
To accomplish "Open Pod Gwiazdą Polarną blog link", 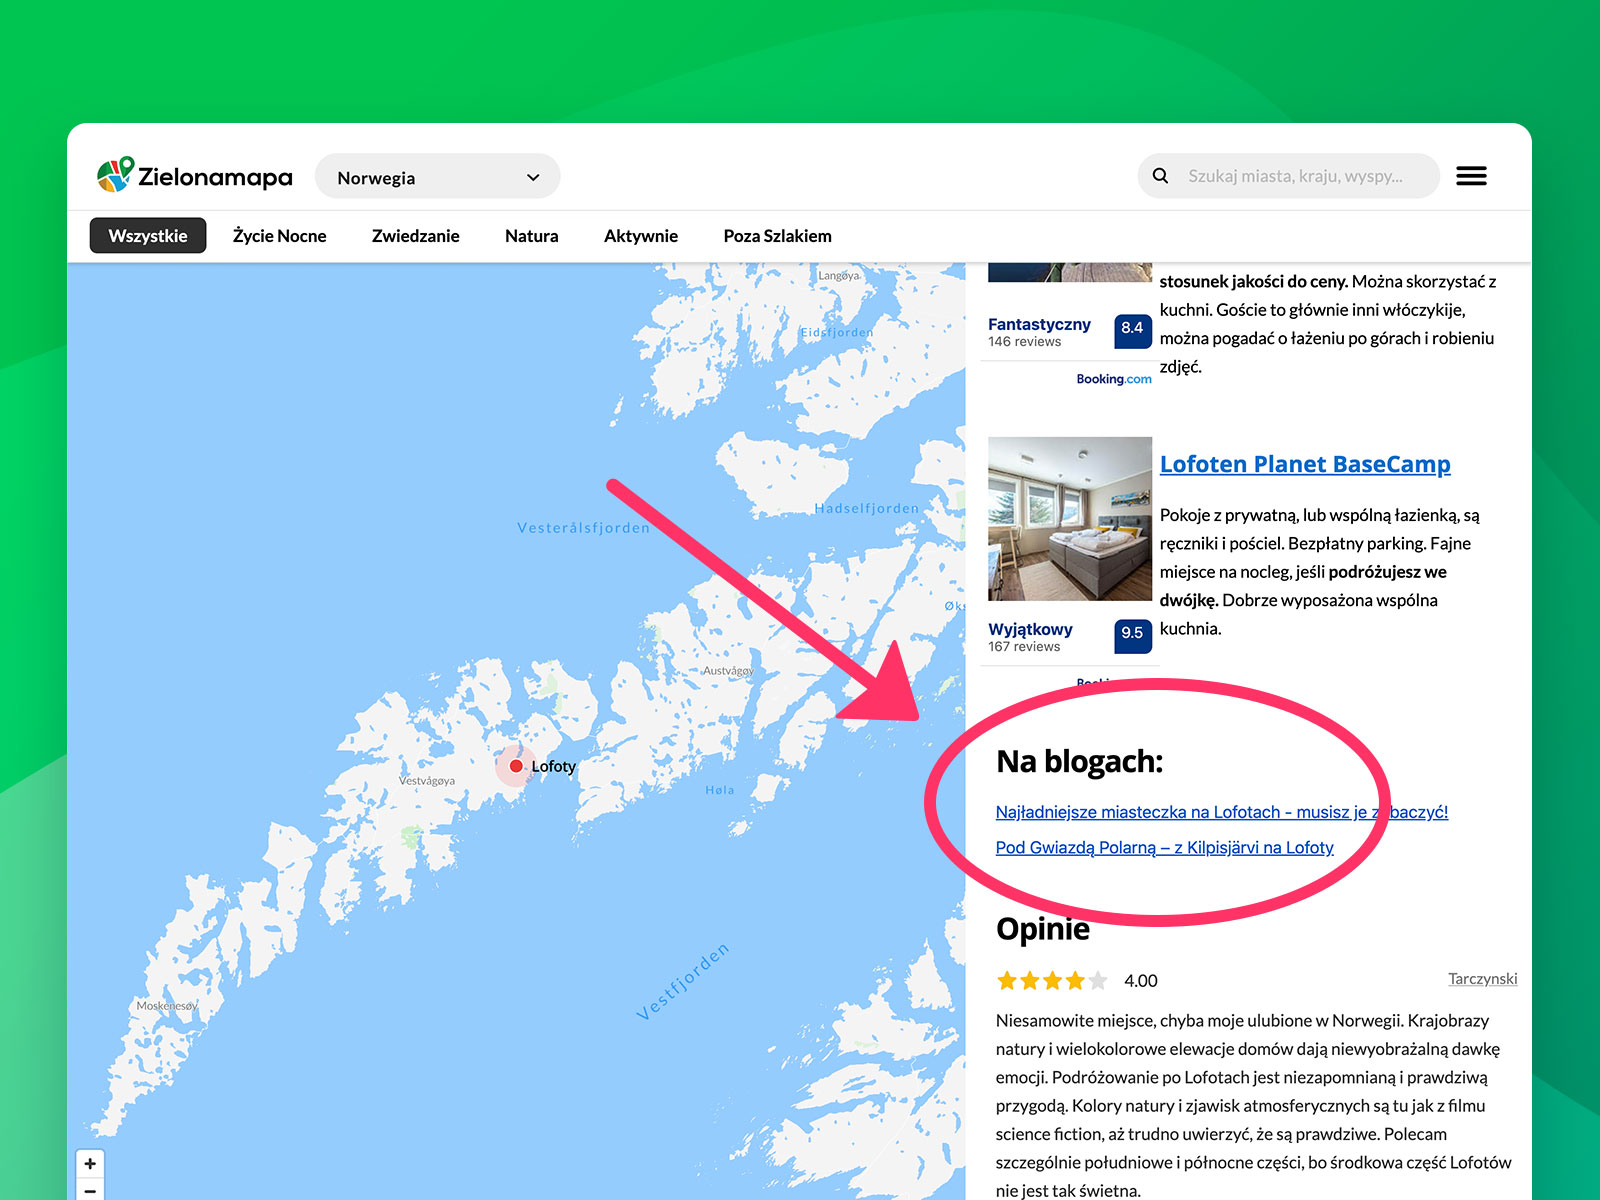I will [1165, 848].
